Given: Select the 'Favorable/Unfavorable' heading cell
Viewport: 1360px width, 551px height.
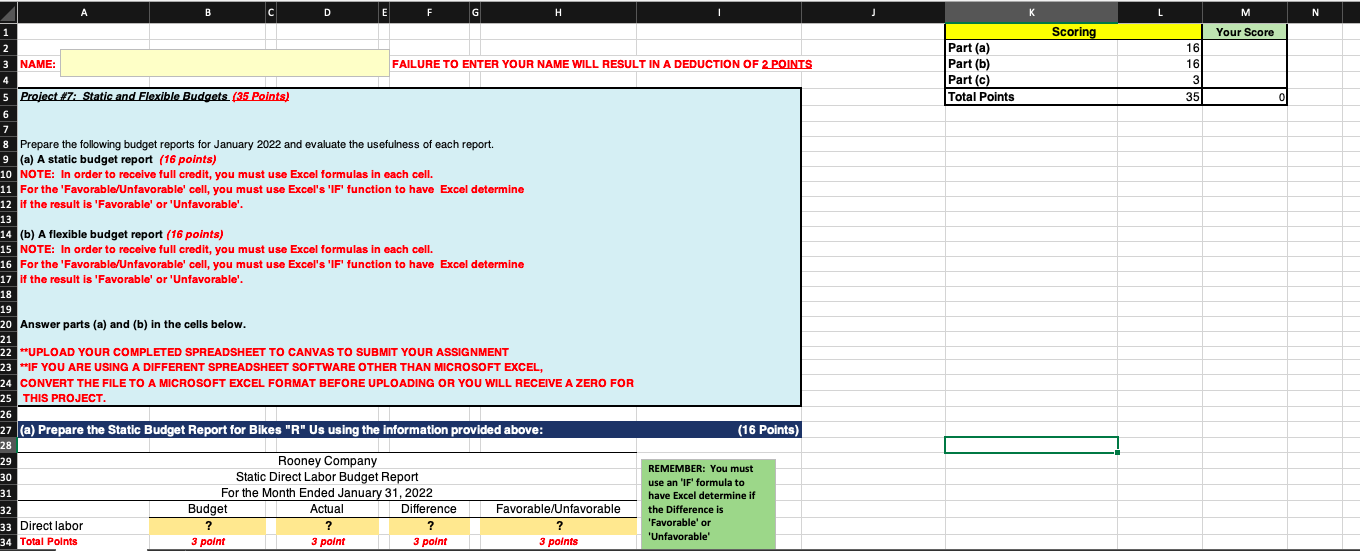Looking at the screenshot, I should 559,509.
